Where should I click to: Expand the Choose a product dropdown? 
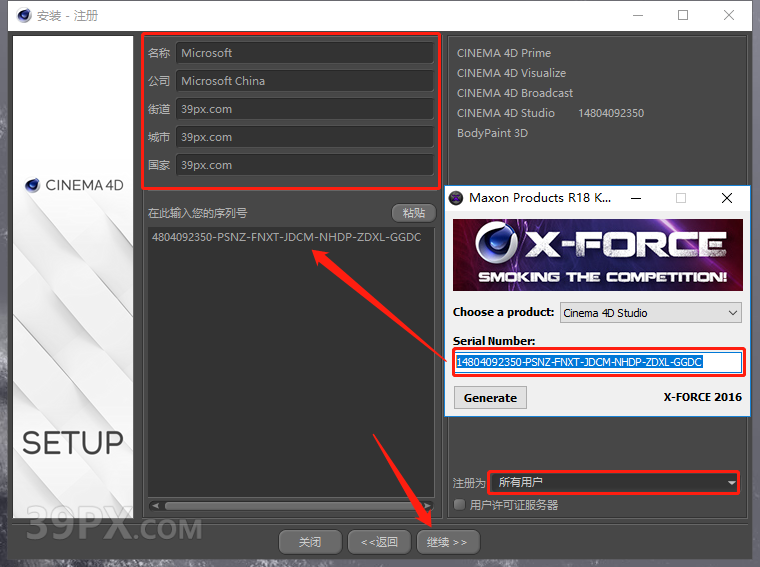650,313
